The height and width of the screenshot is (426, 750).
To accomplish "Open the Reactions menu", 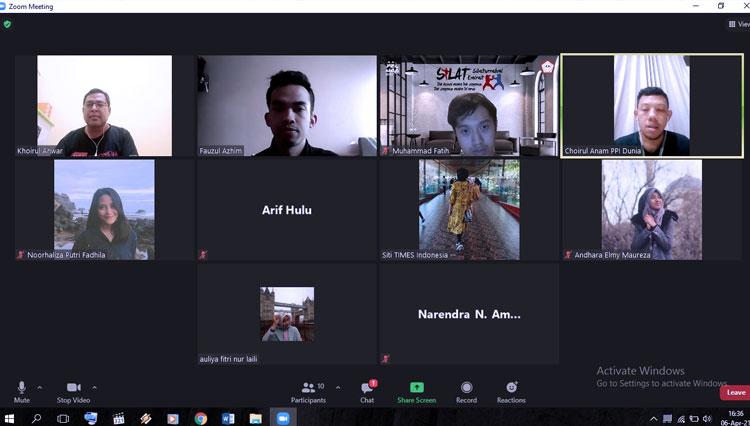I will point(511,392).
